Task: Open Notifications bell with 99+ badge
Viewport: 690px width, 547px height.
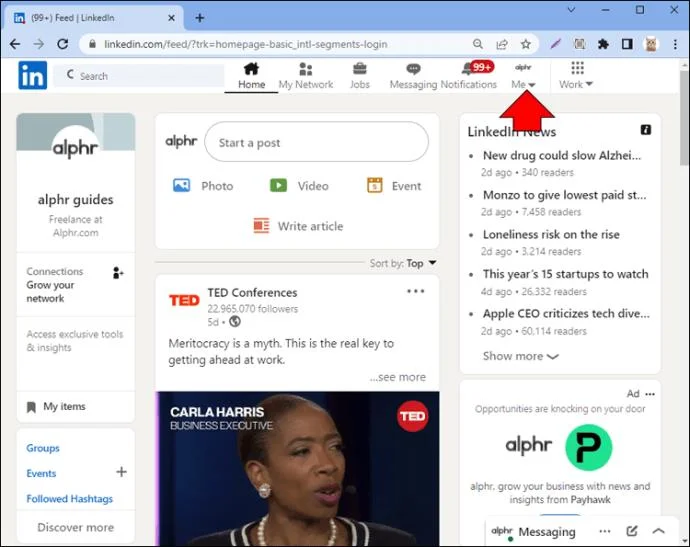Action: point(477,68)
